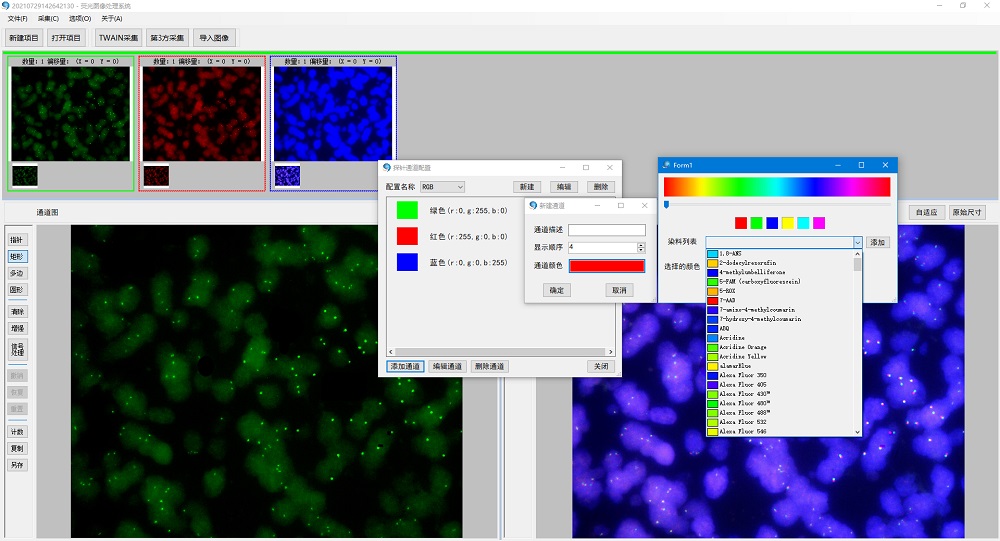This screenshot has width=1000, height=541.
Task: Click the 导入图像 import image button
Action: pos(214,38)
